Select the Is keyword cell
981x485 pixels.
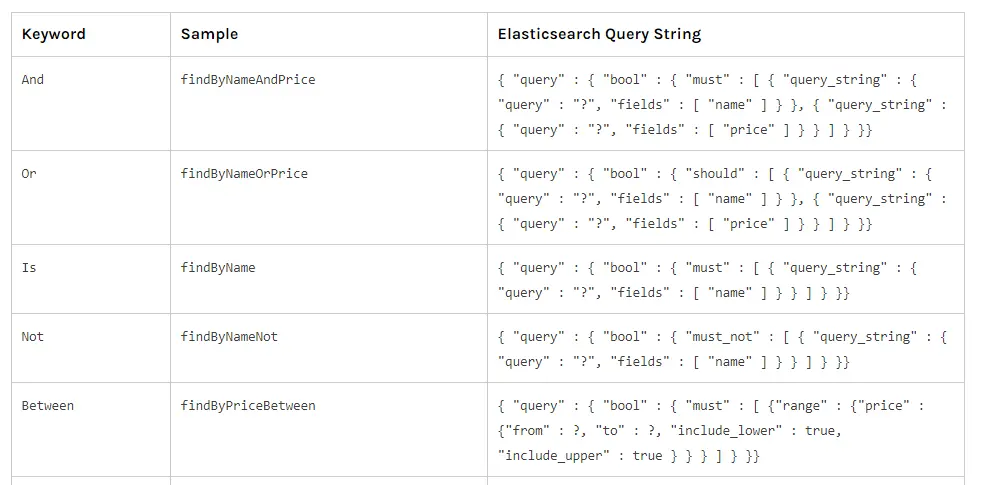point(29,267)
